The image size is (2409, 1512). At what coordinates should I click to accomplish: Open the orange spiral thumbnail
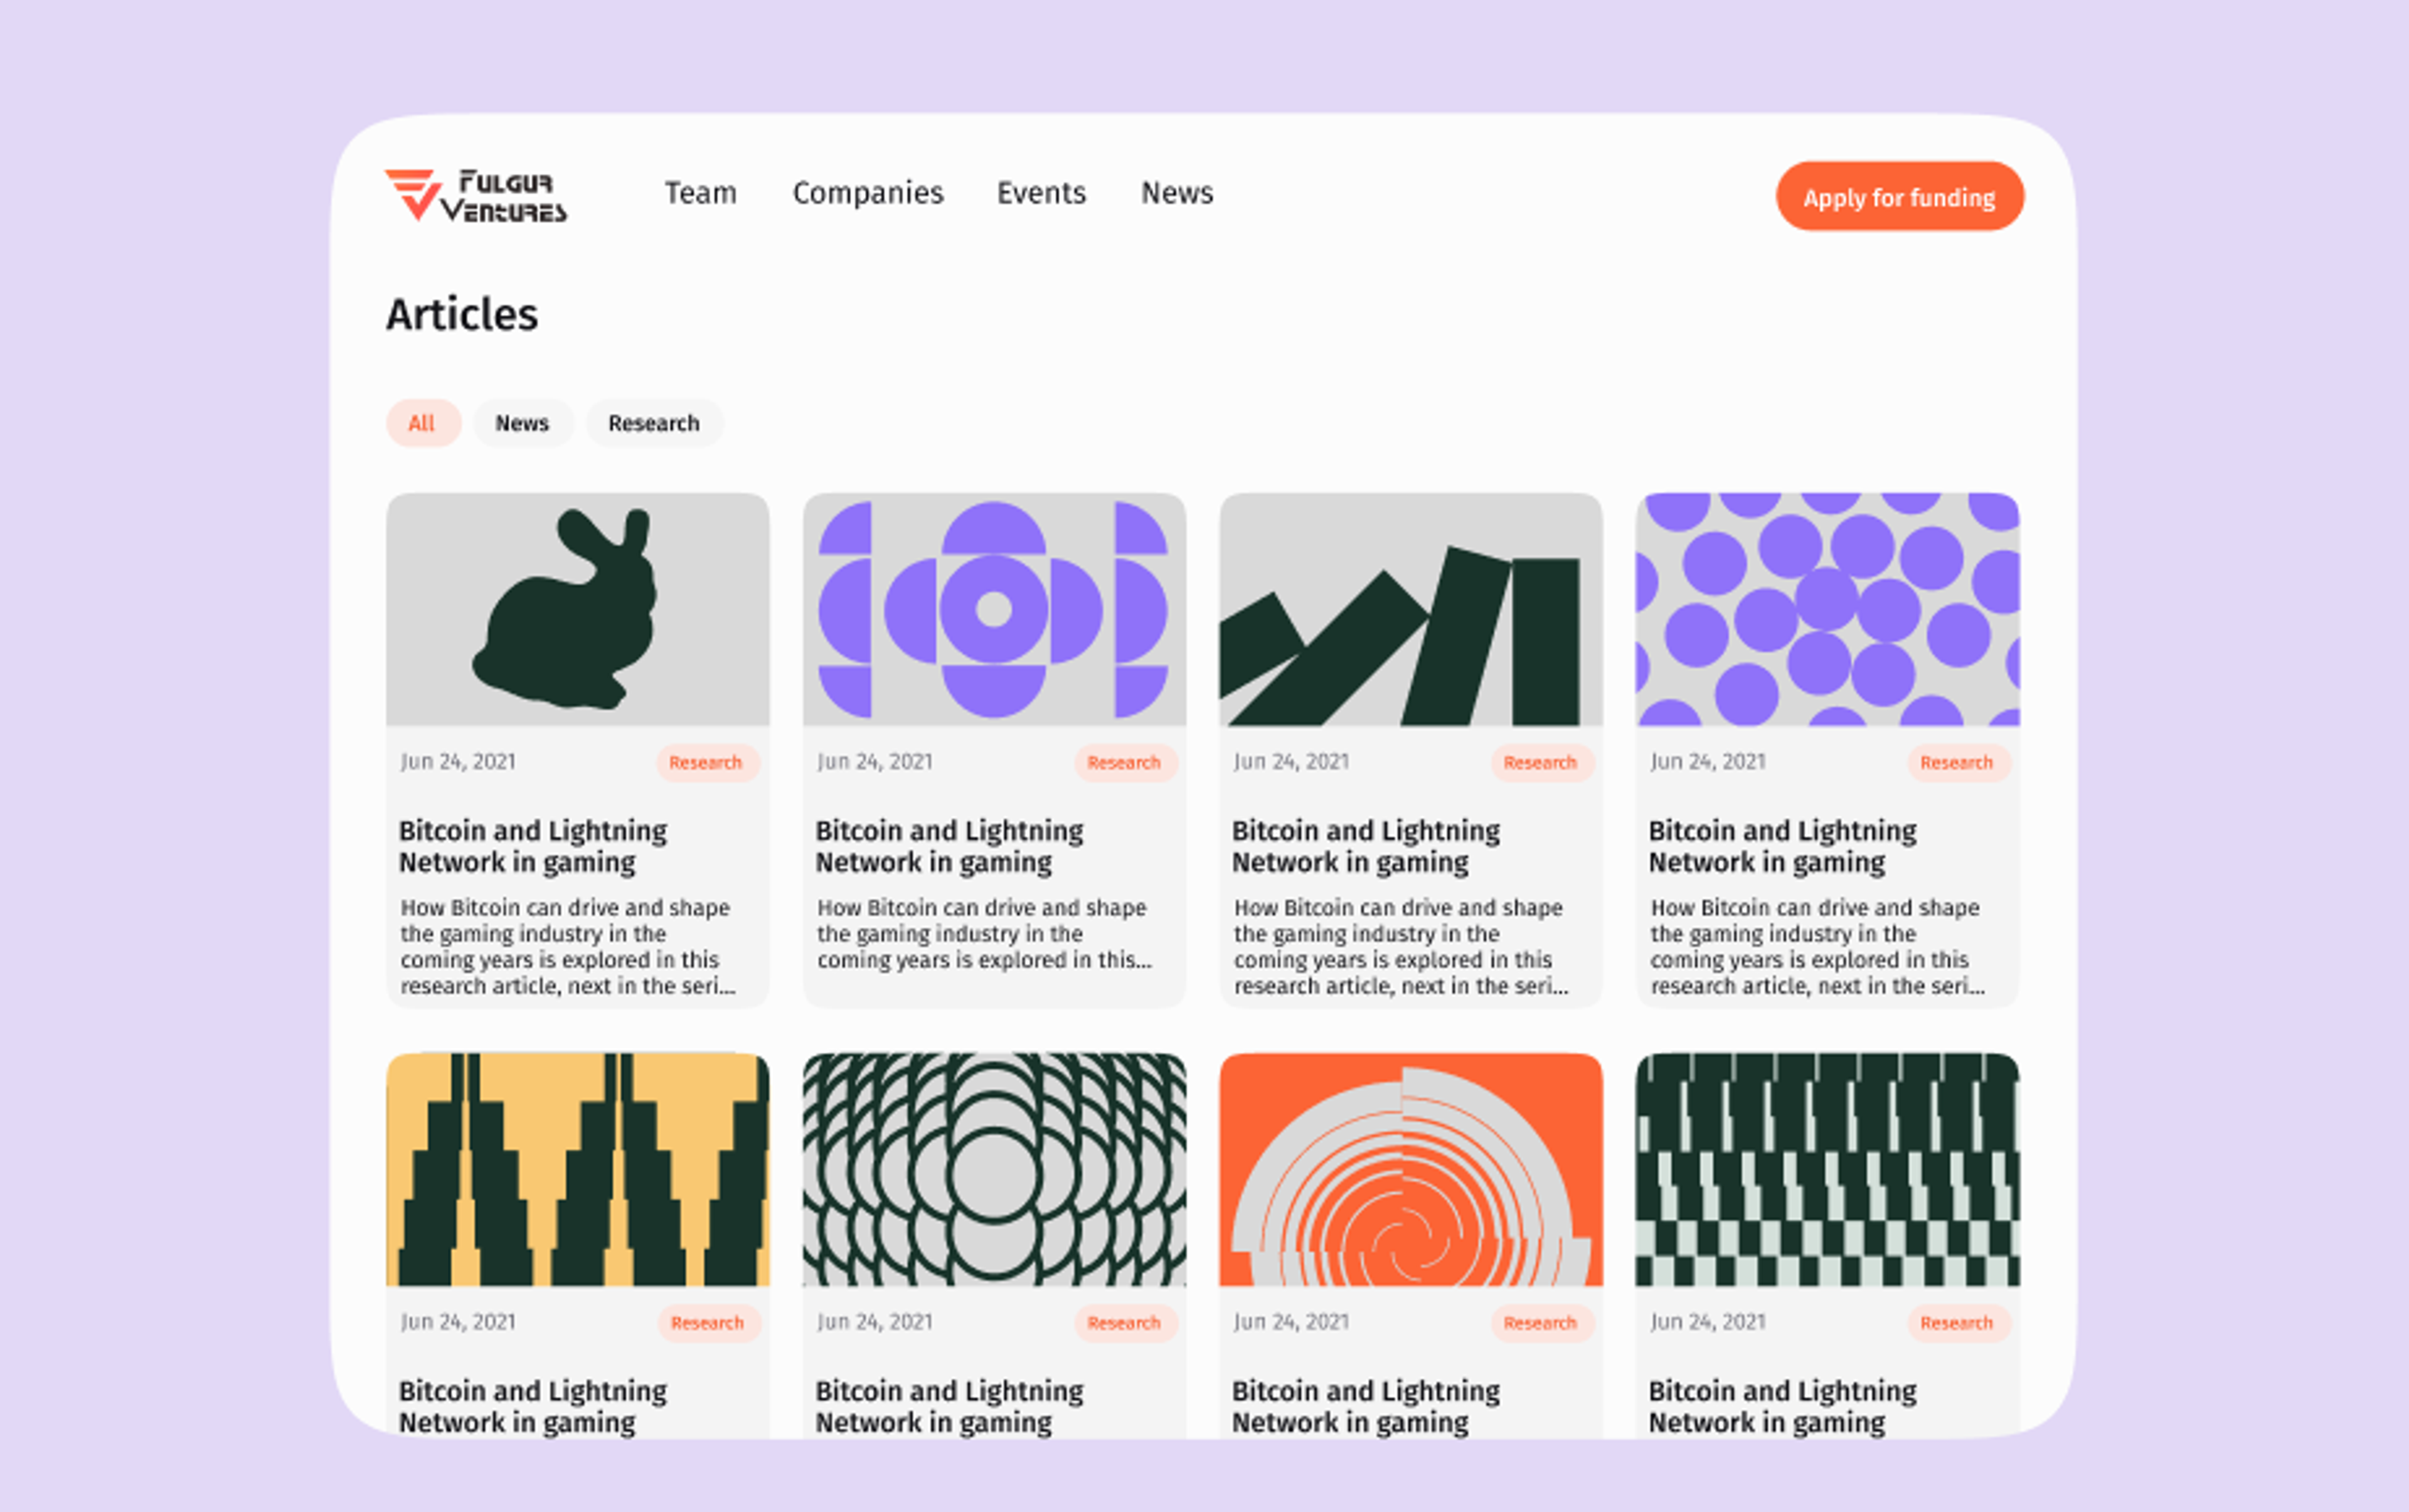1411,1169
